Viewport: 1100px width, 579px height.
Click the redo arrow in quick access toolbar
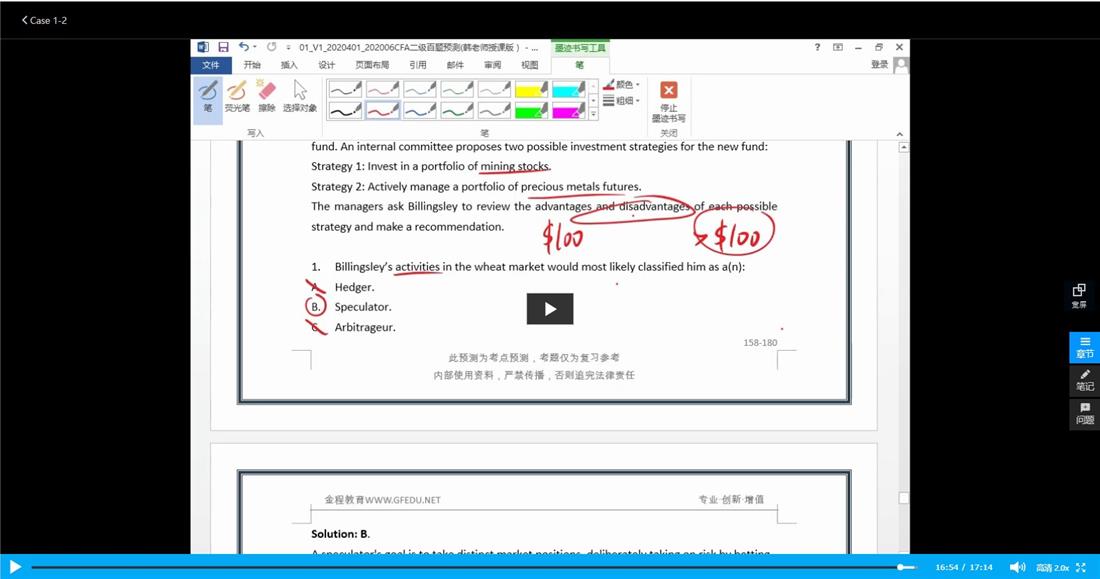[x=271, y=47]
